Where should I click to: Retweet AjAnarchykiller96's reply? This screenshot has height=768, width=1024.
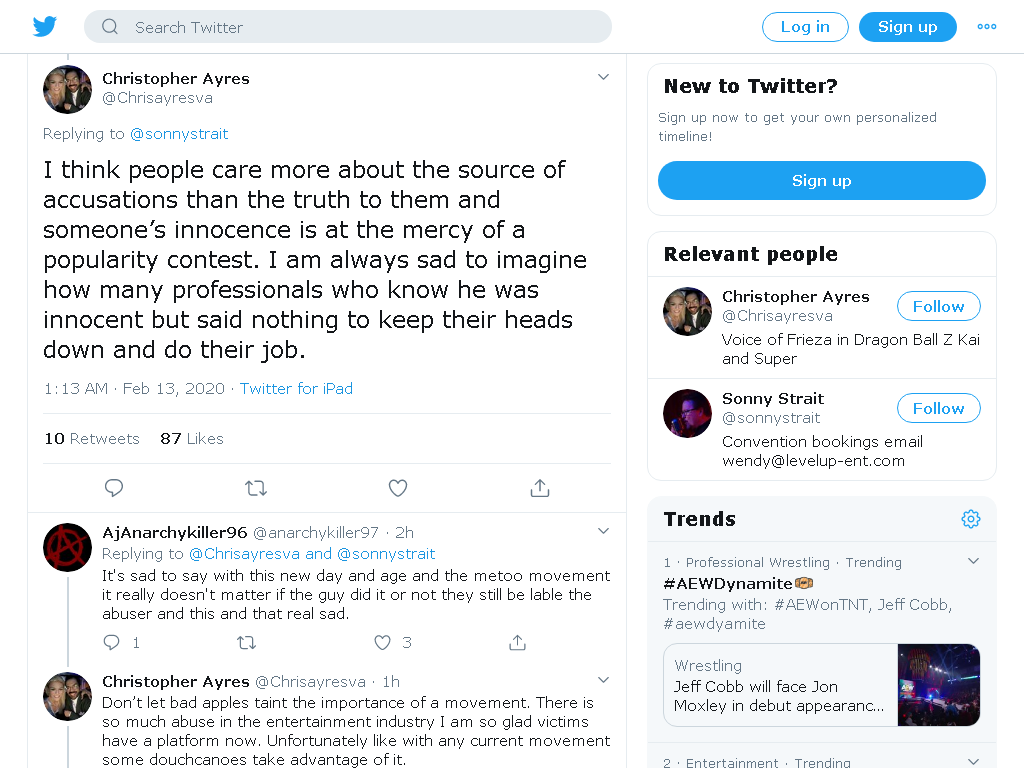point(246,643)
